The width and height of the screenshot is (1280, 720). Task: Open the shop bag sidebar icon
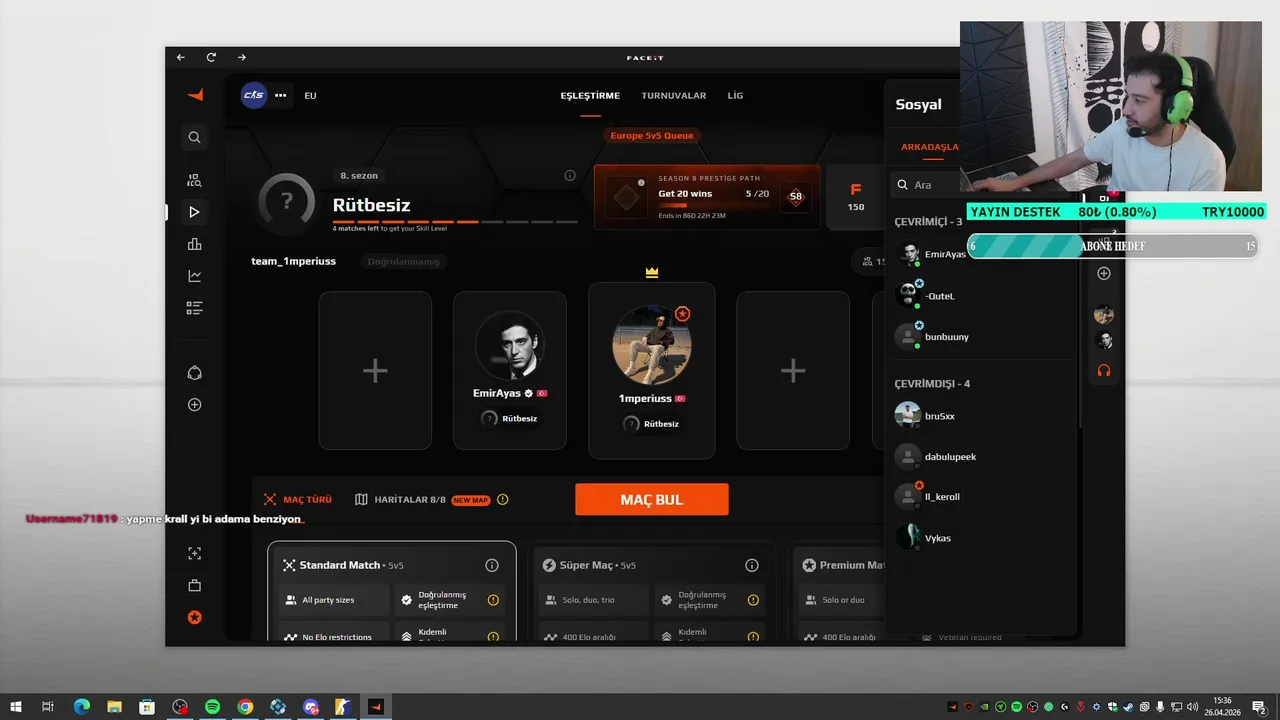tap(195, 585)
